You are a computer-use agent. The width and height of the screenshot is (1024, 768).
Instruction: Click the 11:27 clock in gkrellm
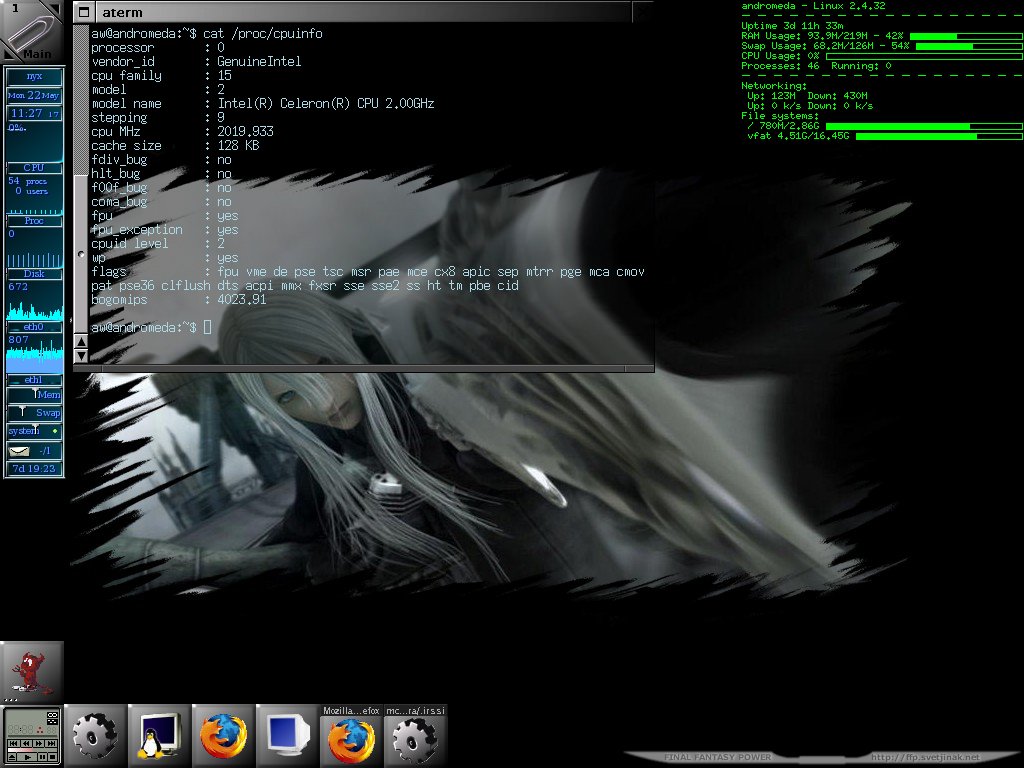click(x=34, y=114)
